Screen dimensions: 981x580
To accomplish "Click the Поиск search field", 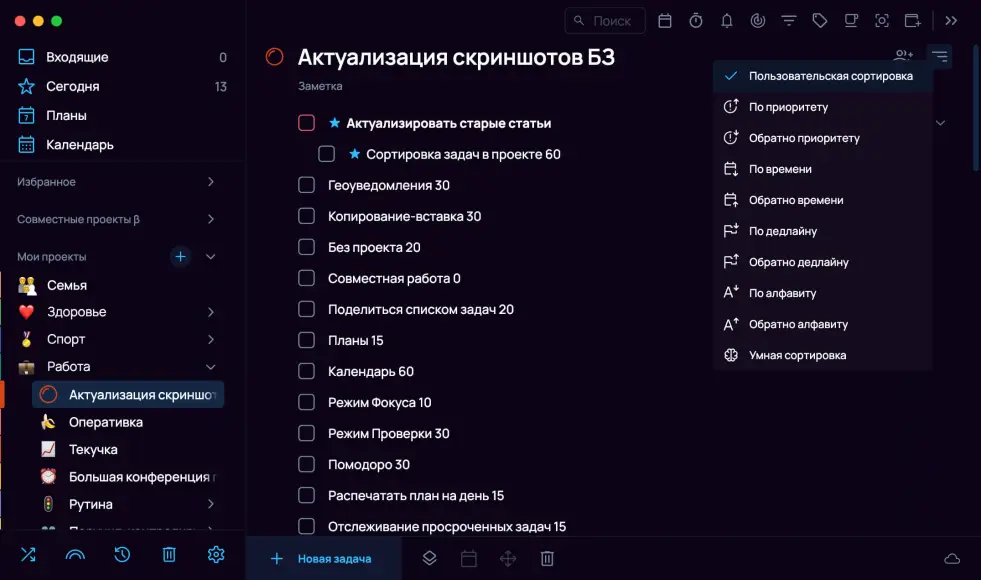I will (605, 21).
